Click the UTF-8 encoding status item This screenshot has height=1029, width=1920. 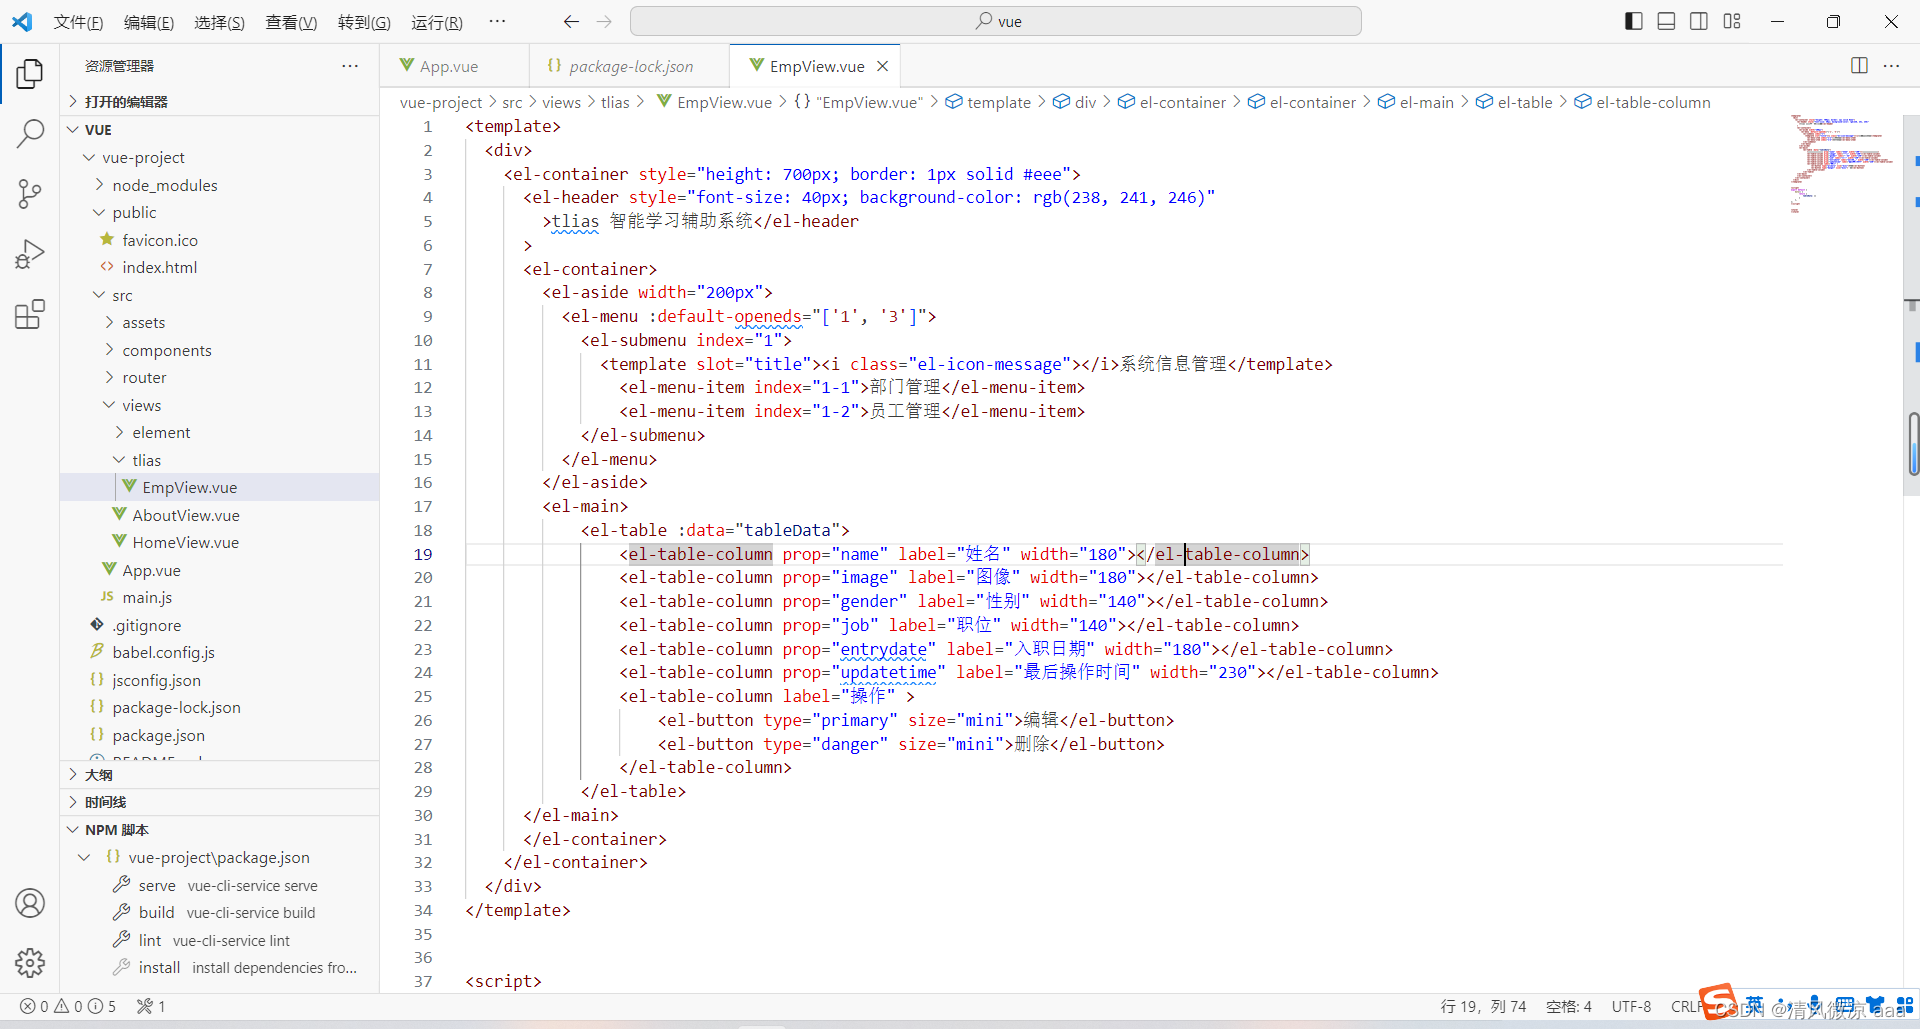(x=1631, y=1006)
